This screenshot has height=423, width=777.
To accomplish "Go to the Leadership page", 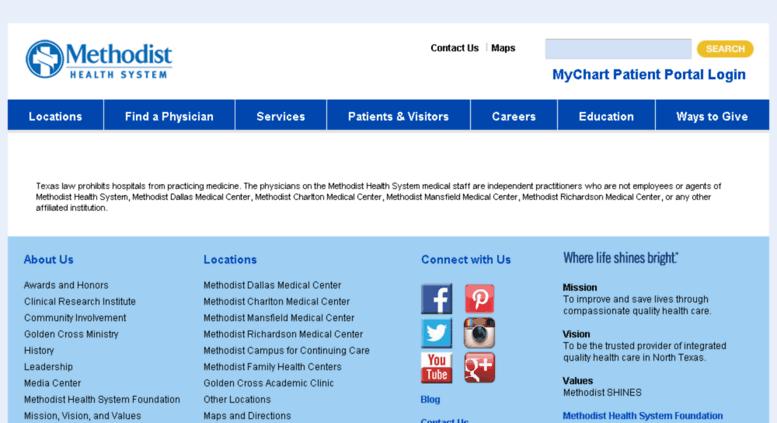I will pyautogui.click(x=48, y=367).
